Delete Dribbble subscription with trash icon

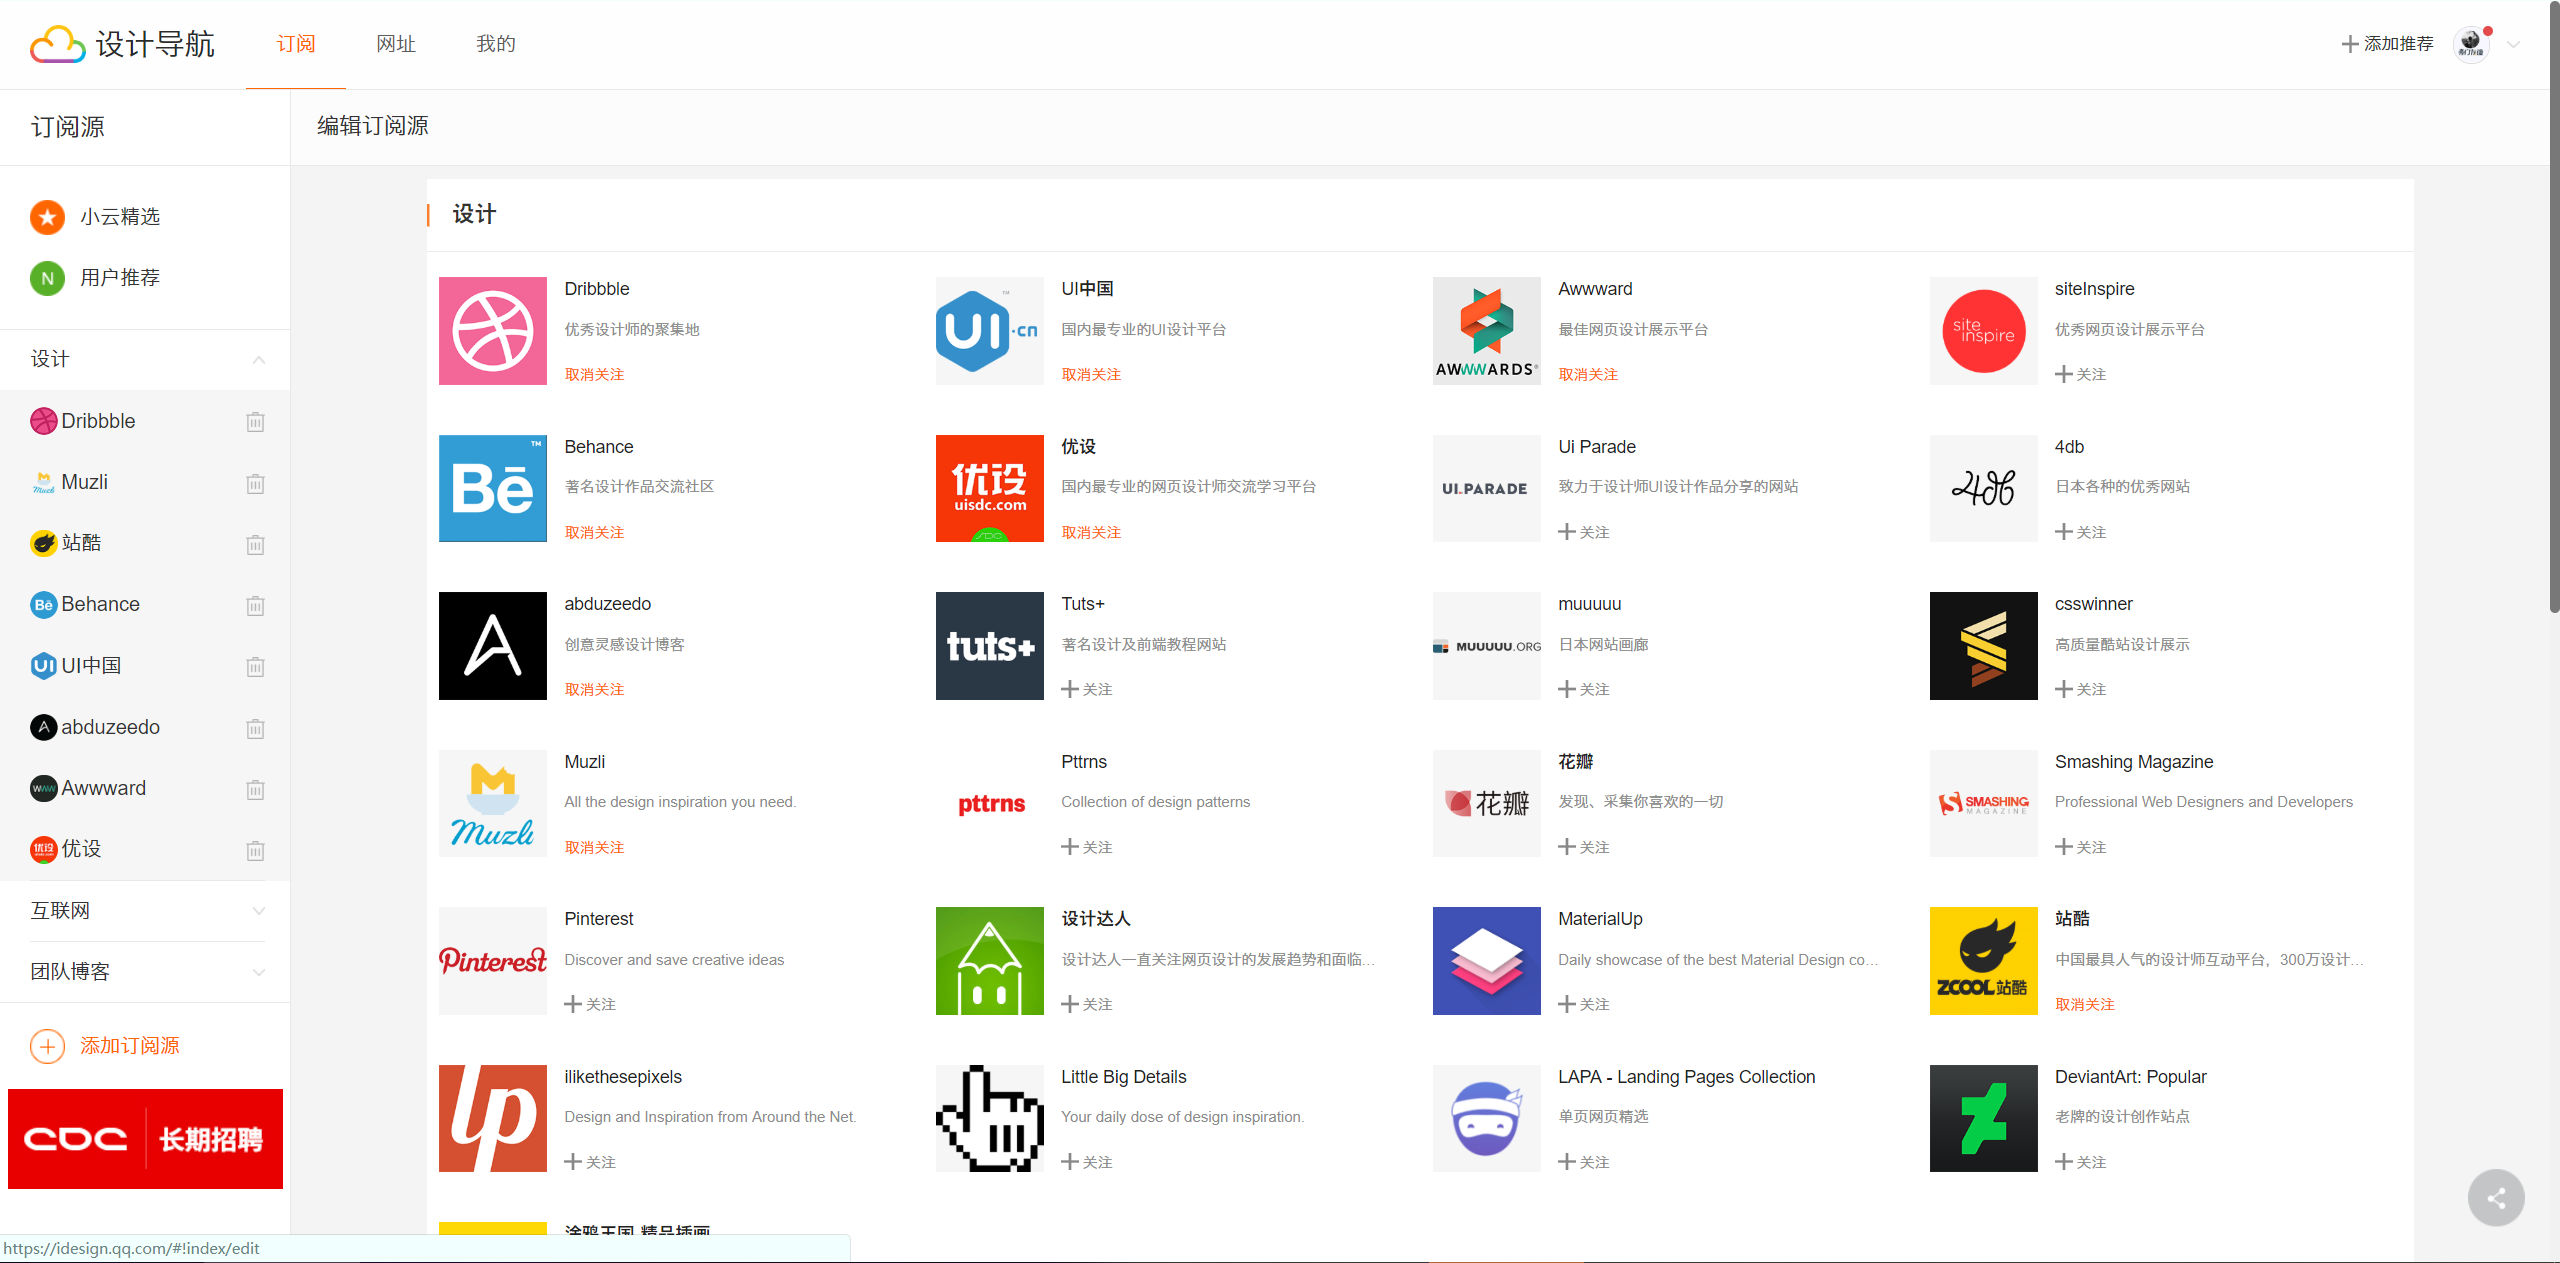(x=255, y=422)
